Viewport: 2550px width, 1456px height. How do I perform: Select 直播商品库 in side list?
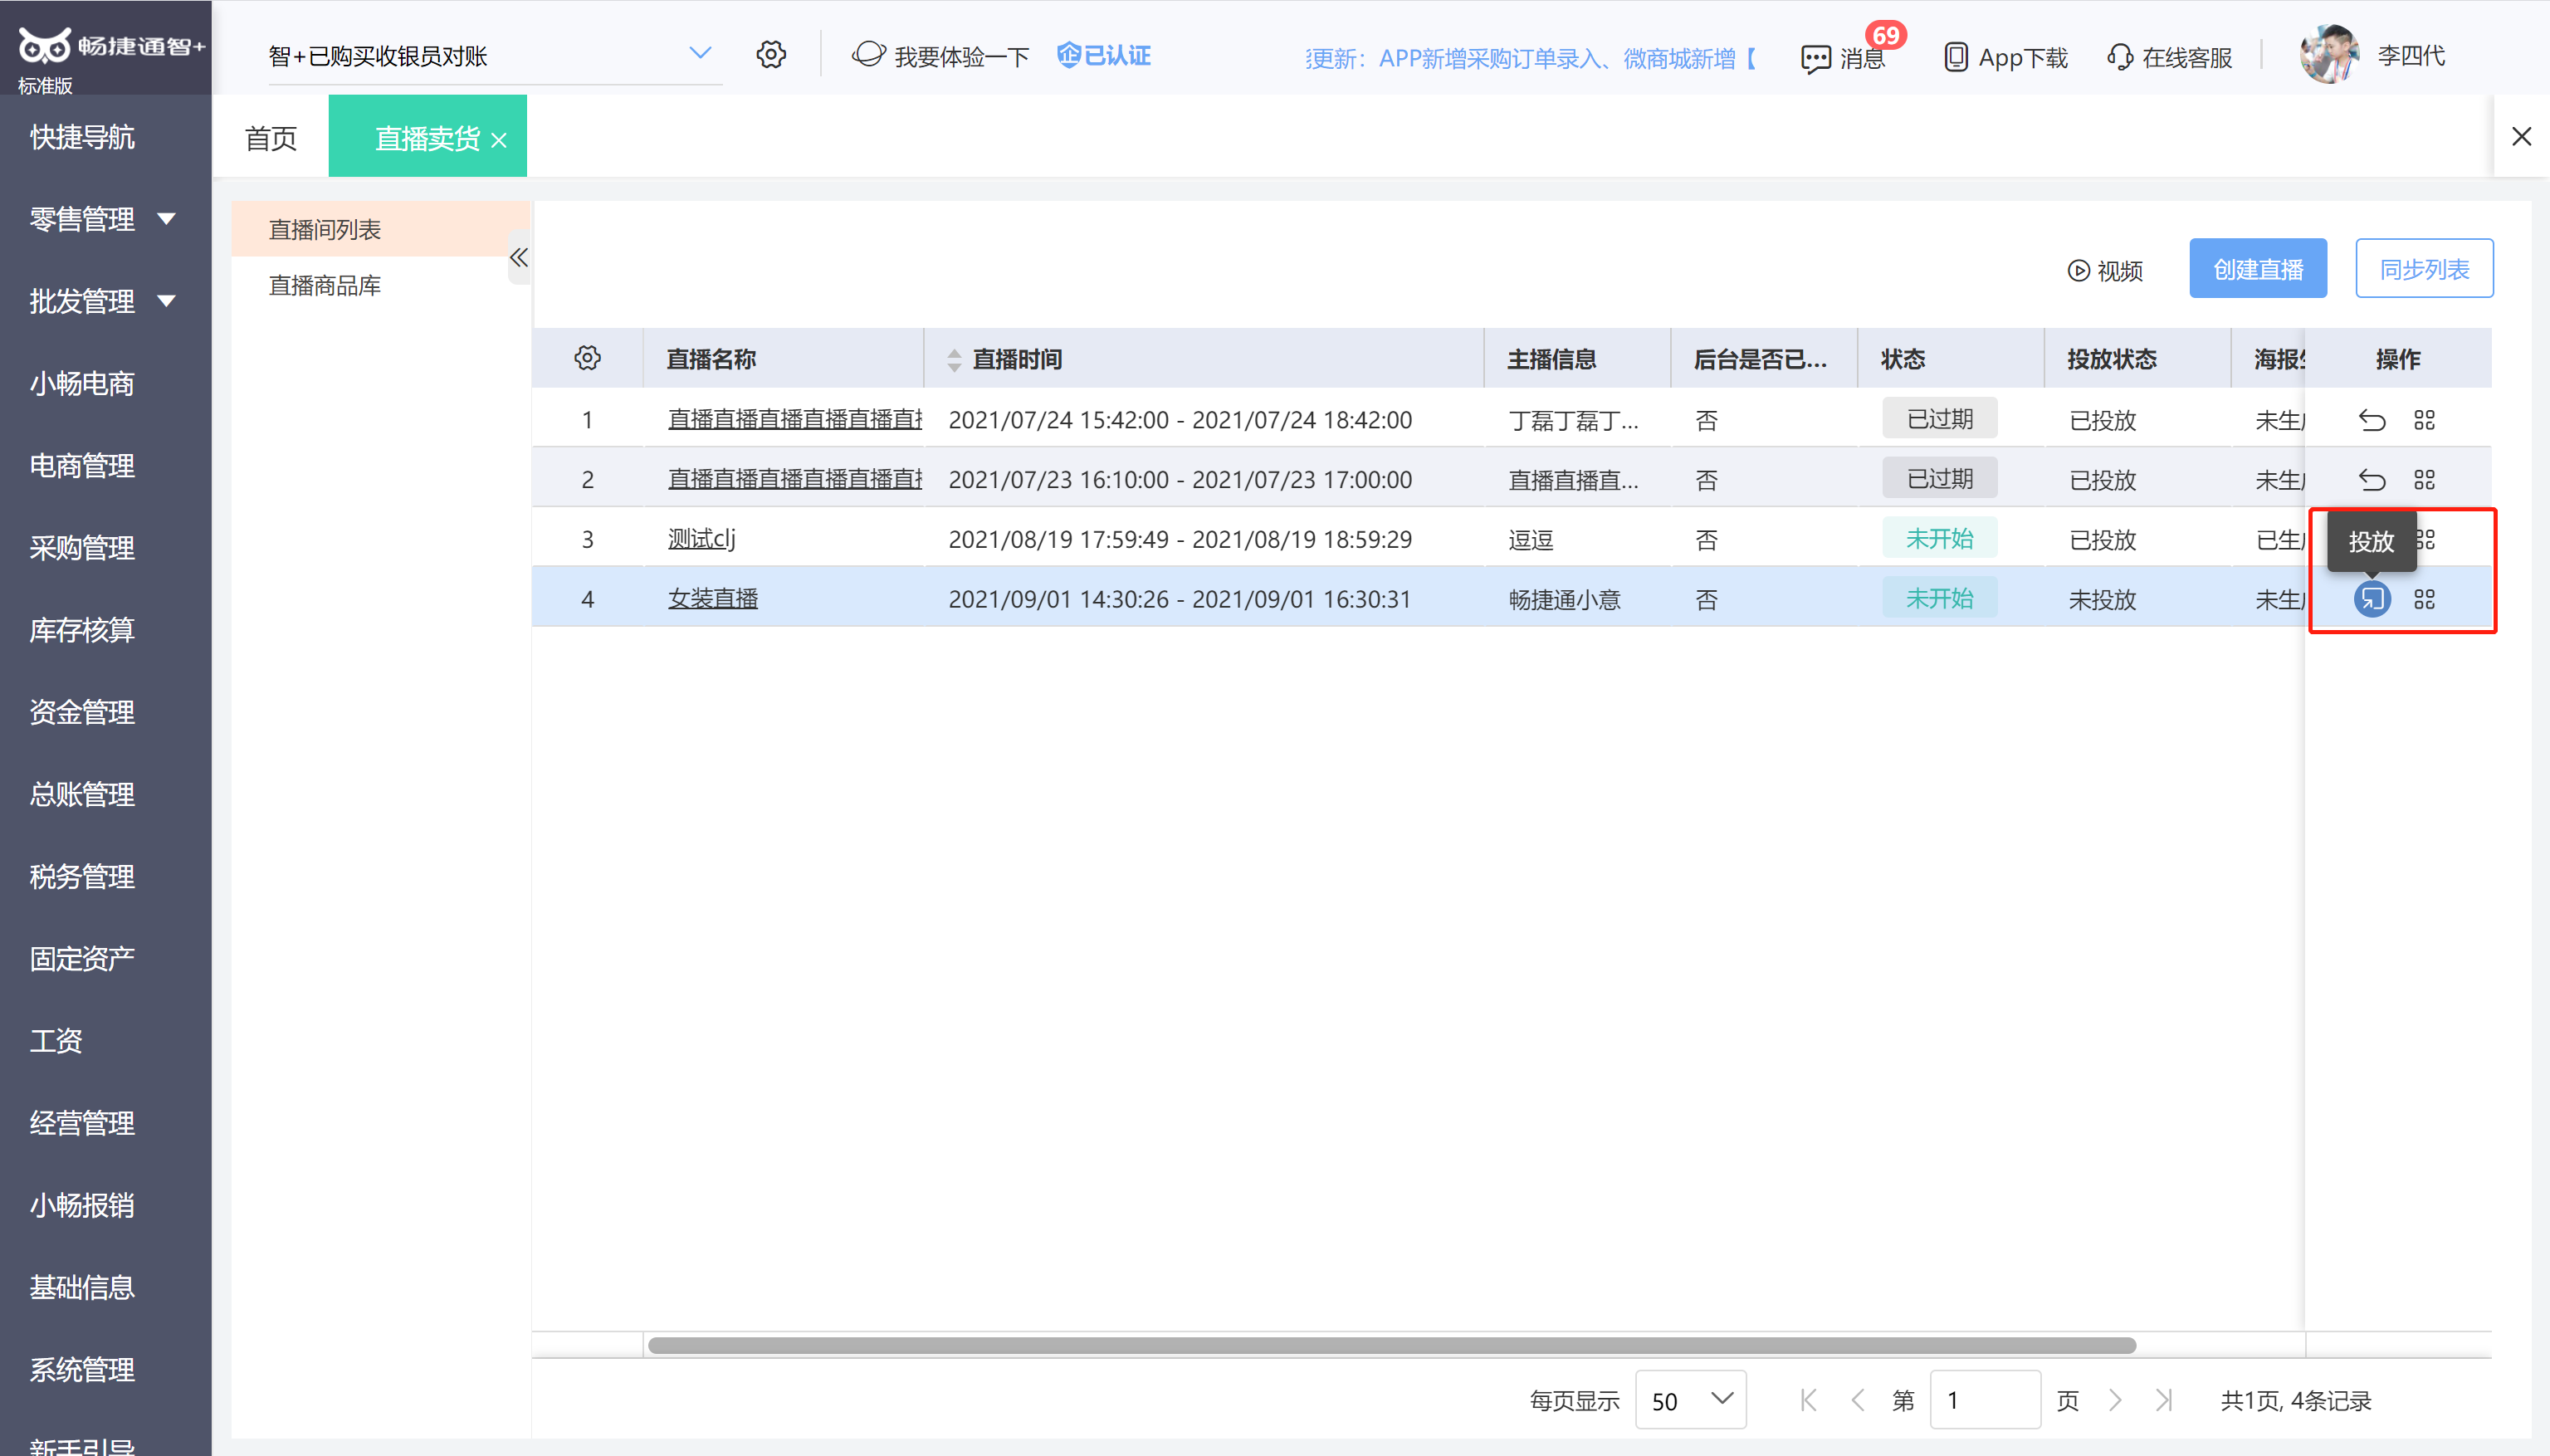tap(325, 286)
